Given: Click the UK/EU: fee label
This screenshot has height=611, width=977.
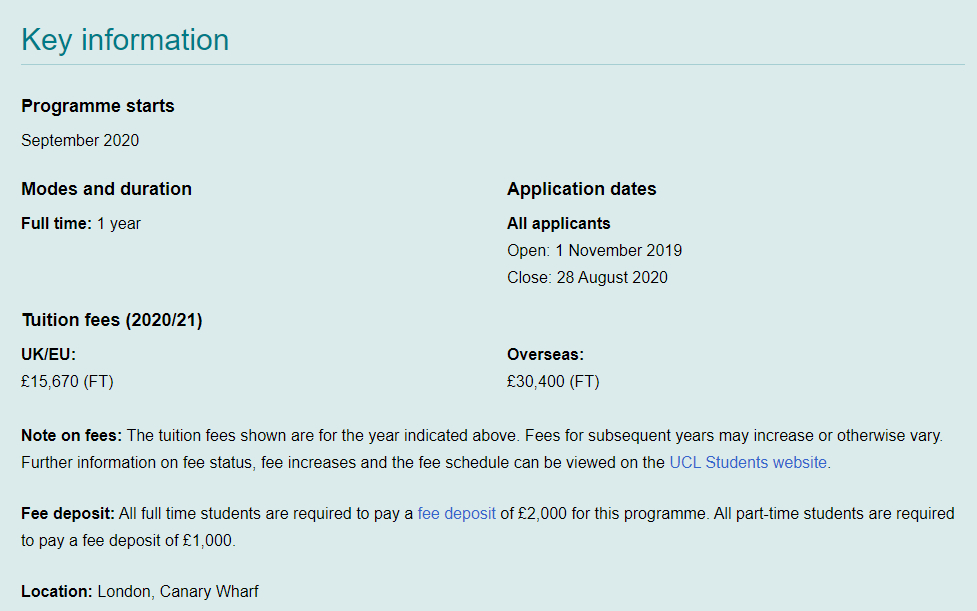Looking at the screenshot, I should click(x=48, y=355).
